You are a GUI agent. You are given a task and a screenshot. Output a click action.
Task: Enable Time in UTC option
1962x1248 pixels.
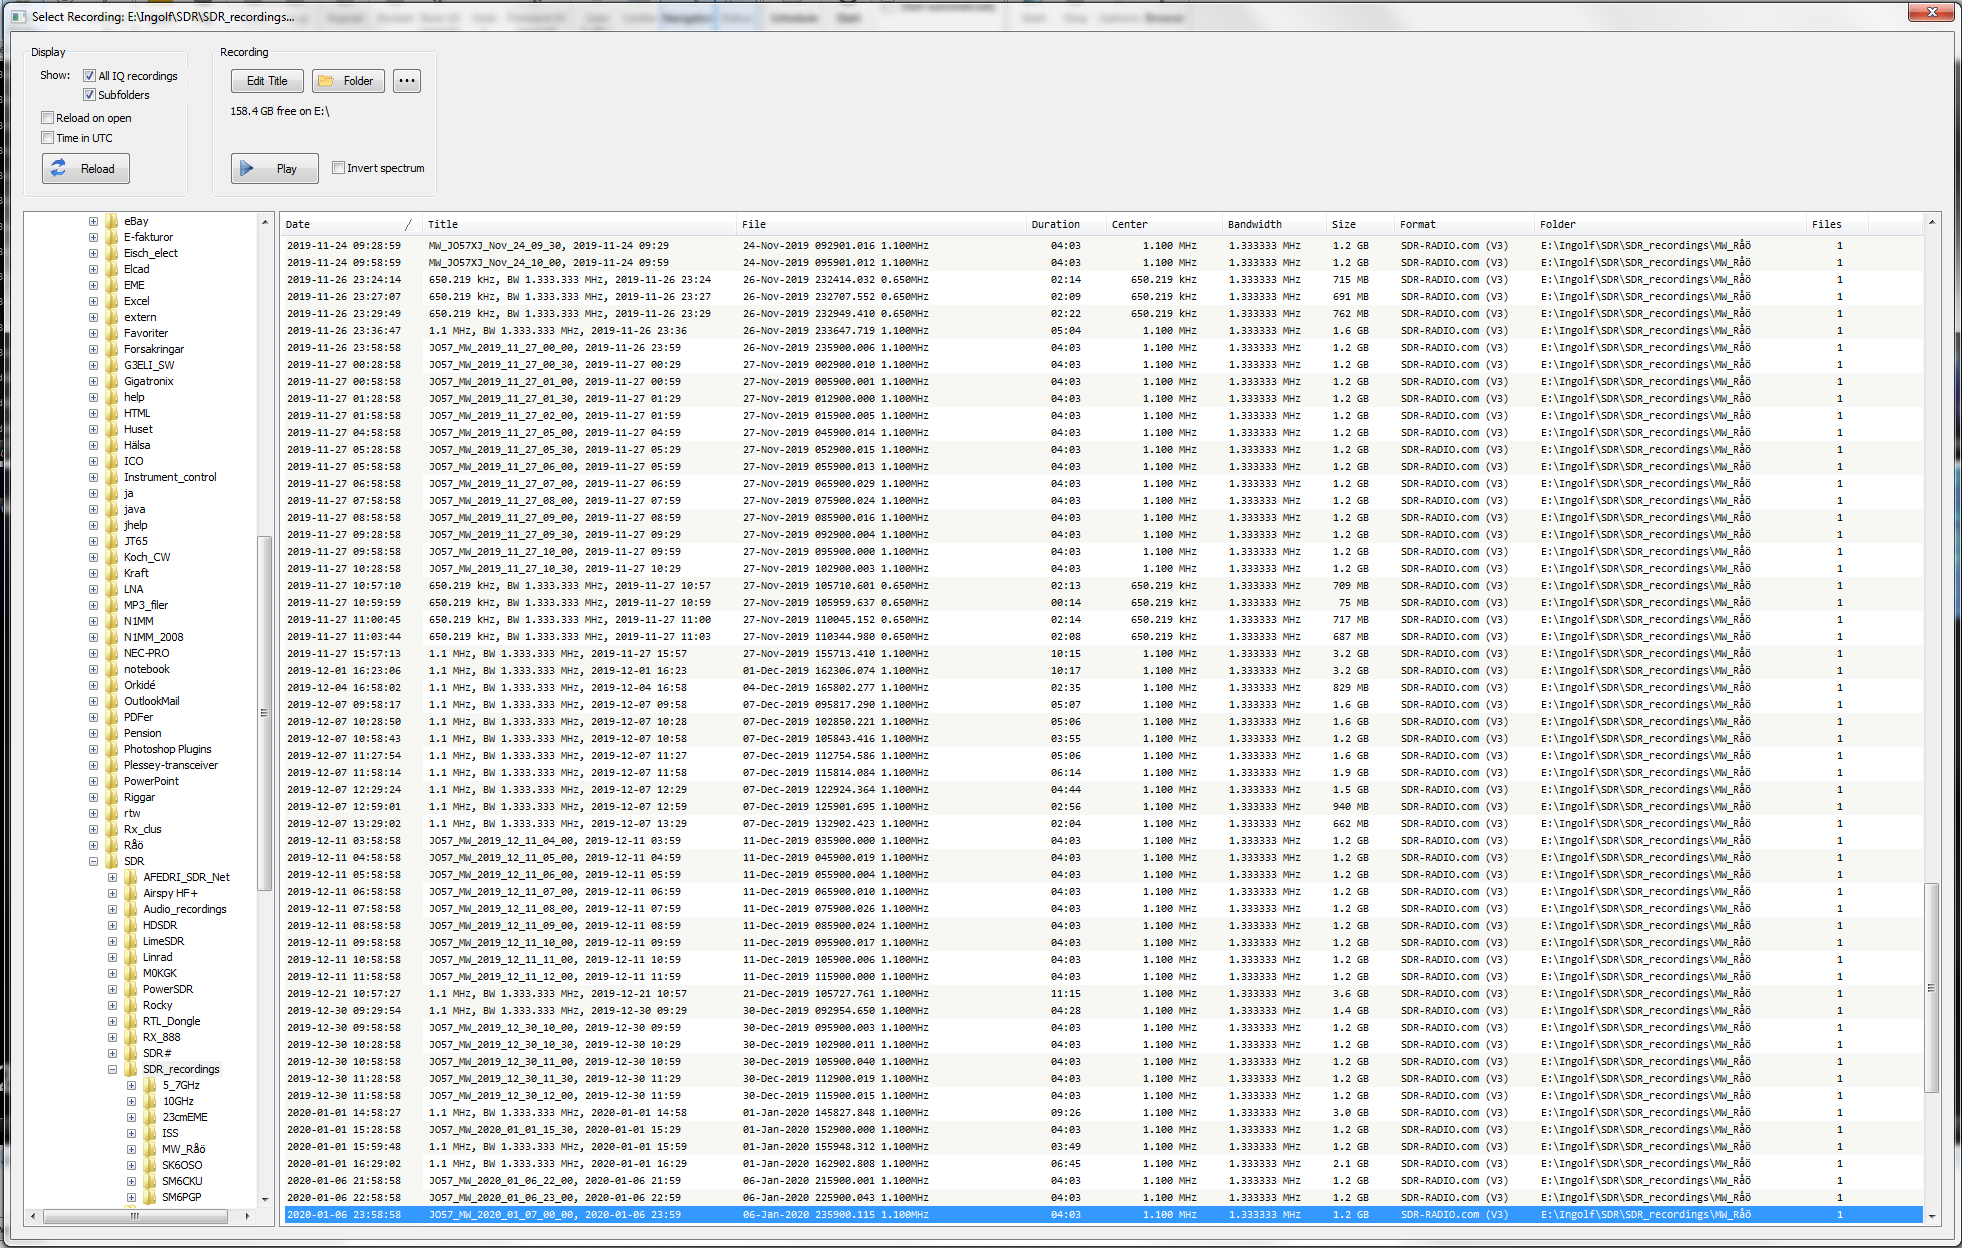[47, 138]
